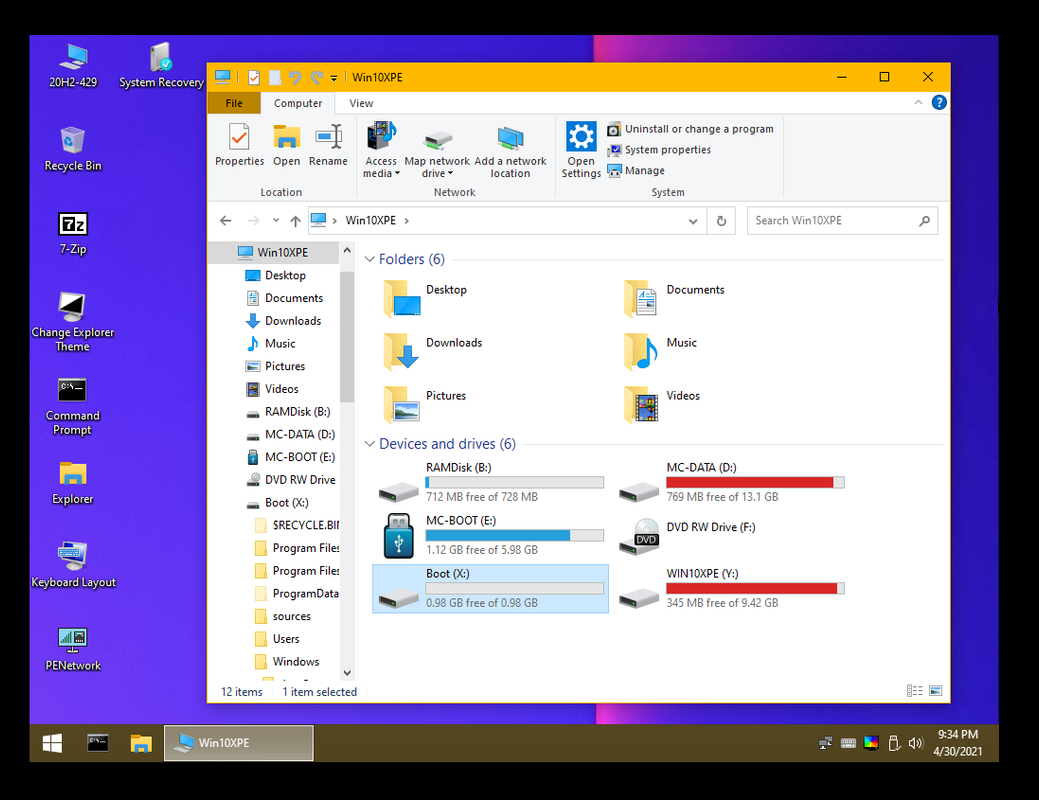Click the volume speaker tray icon
The width and height of the screenshot is (1039, 800).
pos(916,743)
